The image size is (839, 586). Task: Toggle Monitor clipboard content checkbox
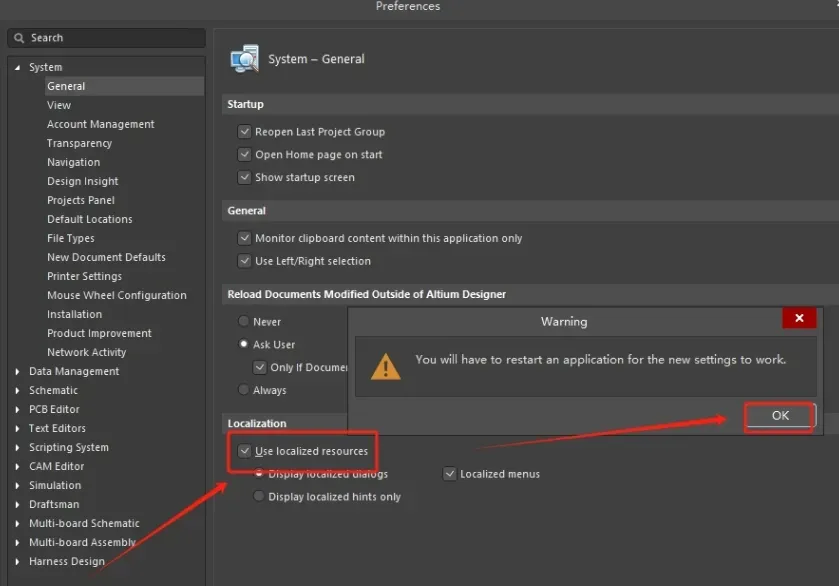(245, 238)
